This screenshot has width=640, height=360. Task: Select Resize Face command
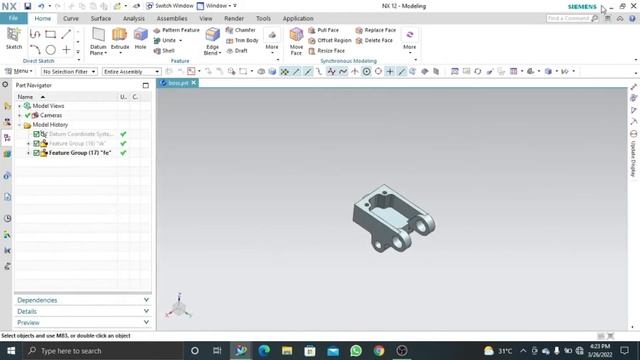coord(327,51)
